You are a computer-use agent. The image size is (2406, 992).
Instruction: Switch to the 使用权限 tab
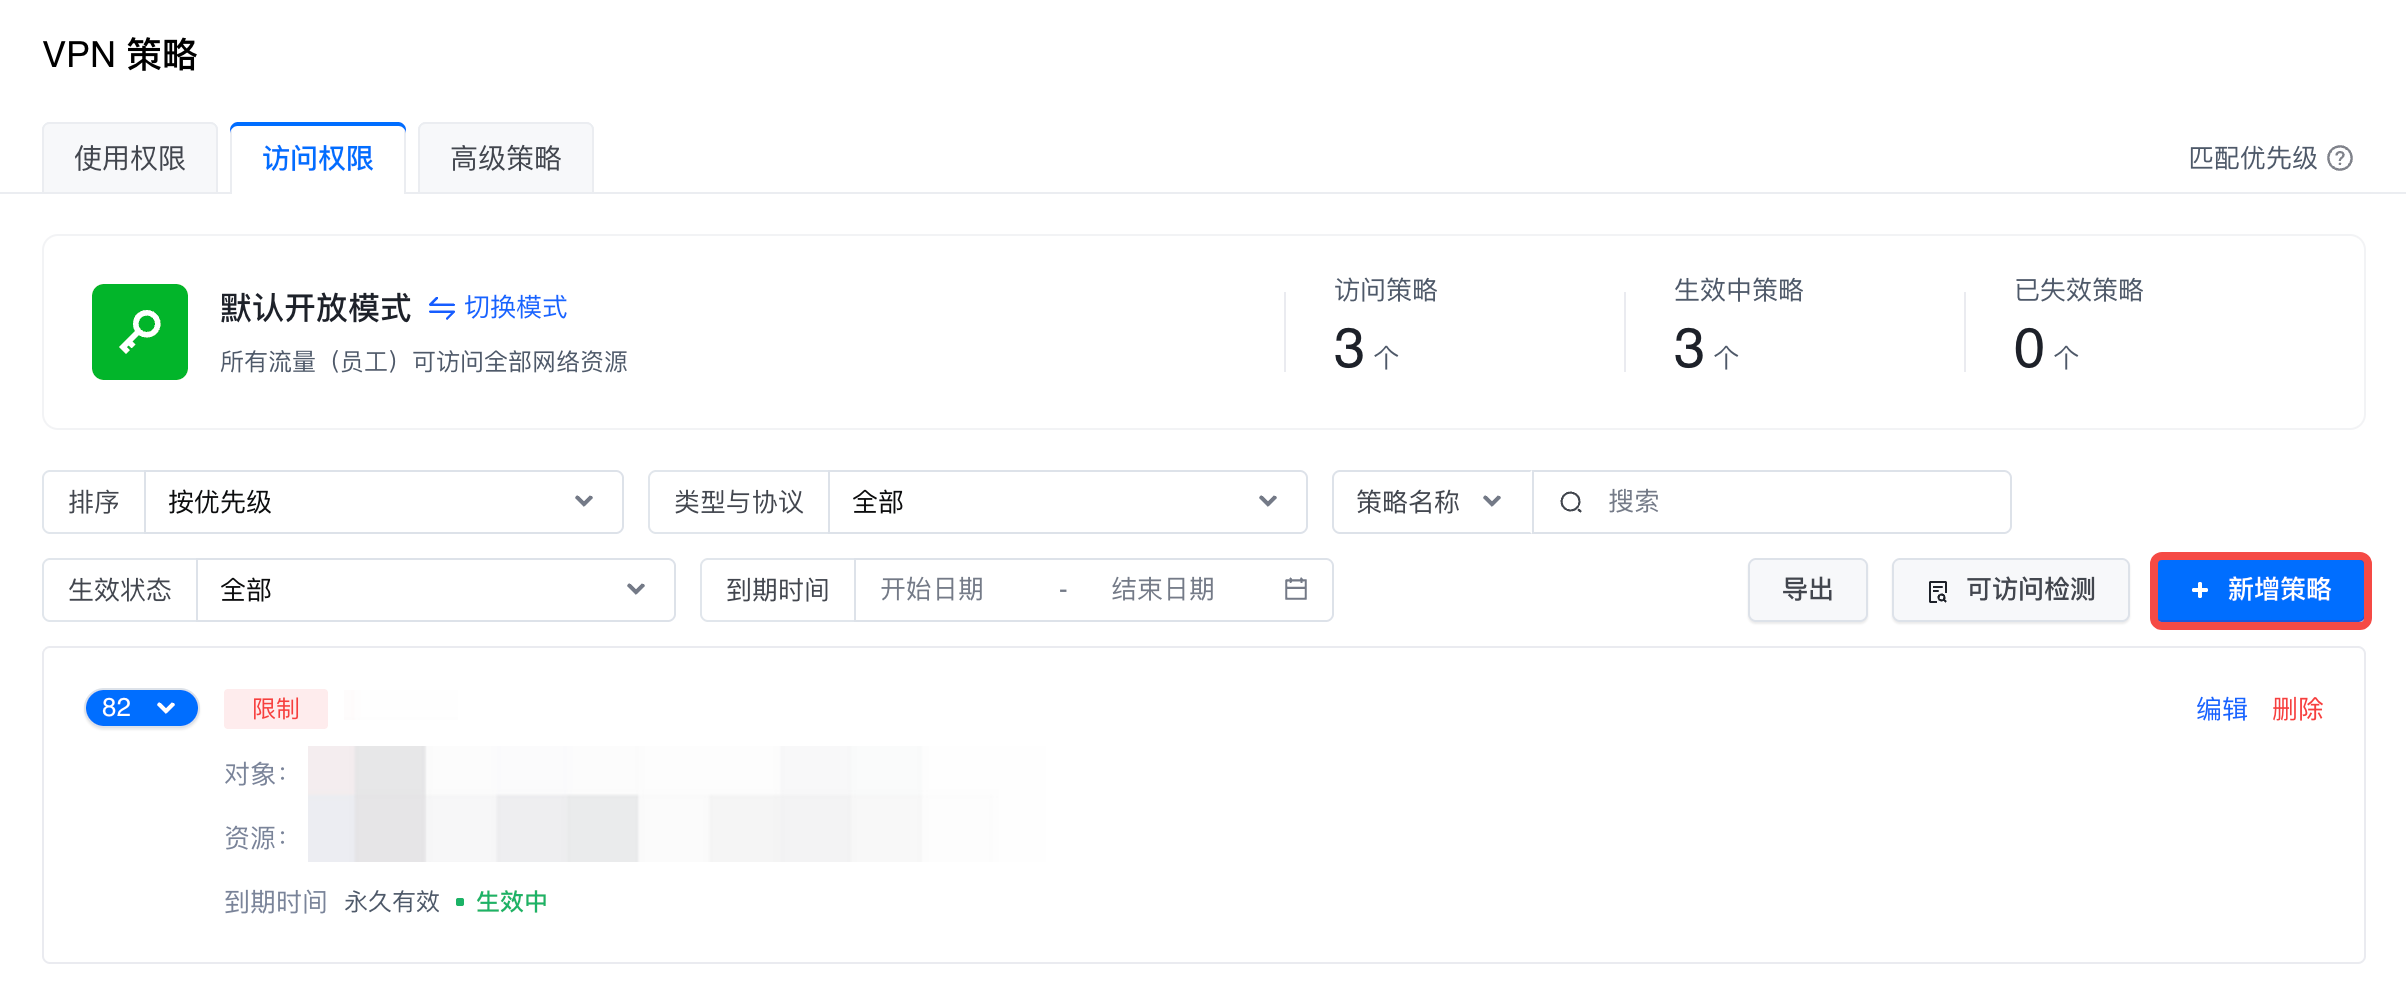[130, 158]
